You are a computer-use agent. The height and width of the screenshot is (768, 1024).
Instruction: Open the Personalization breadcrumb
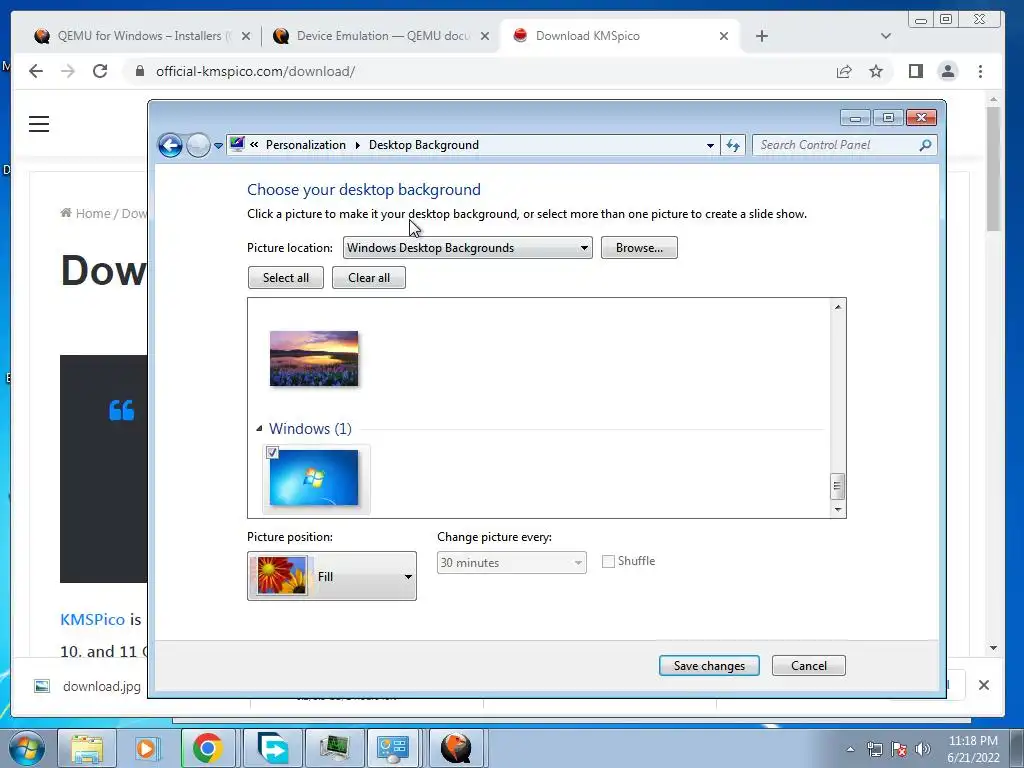(306, 145)
